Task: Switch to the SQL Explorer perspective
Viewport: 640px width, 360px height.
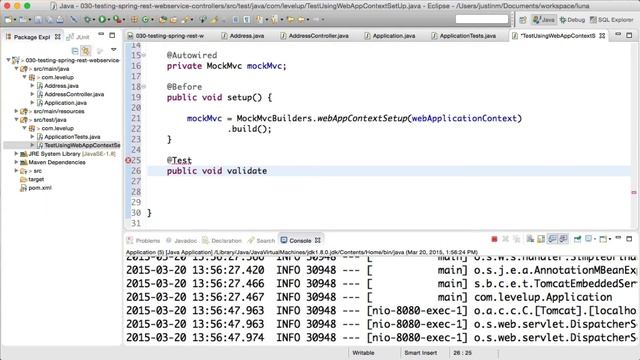Action: (611, 20)
